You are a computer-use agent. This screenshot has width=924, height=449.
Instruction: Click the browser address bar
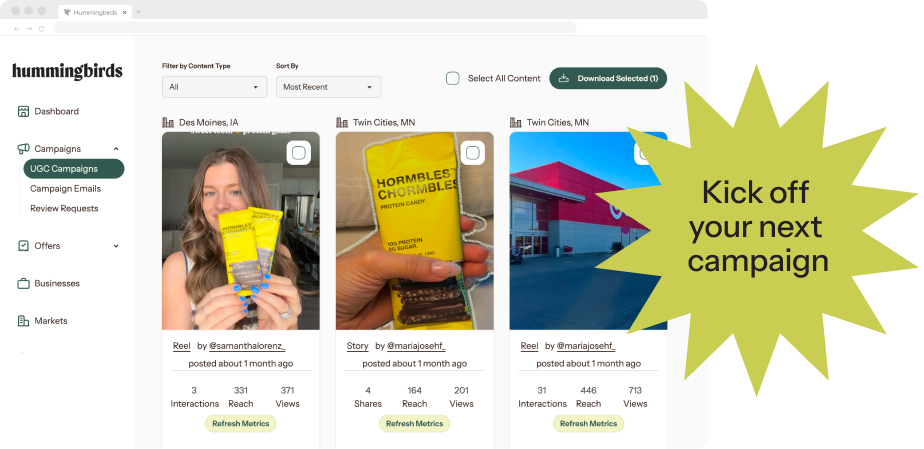315,28
